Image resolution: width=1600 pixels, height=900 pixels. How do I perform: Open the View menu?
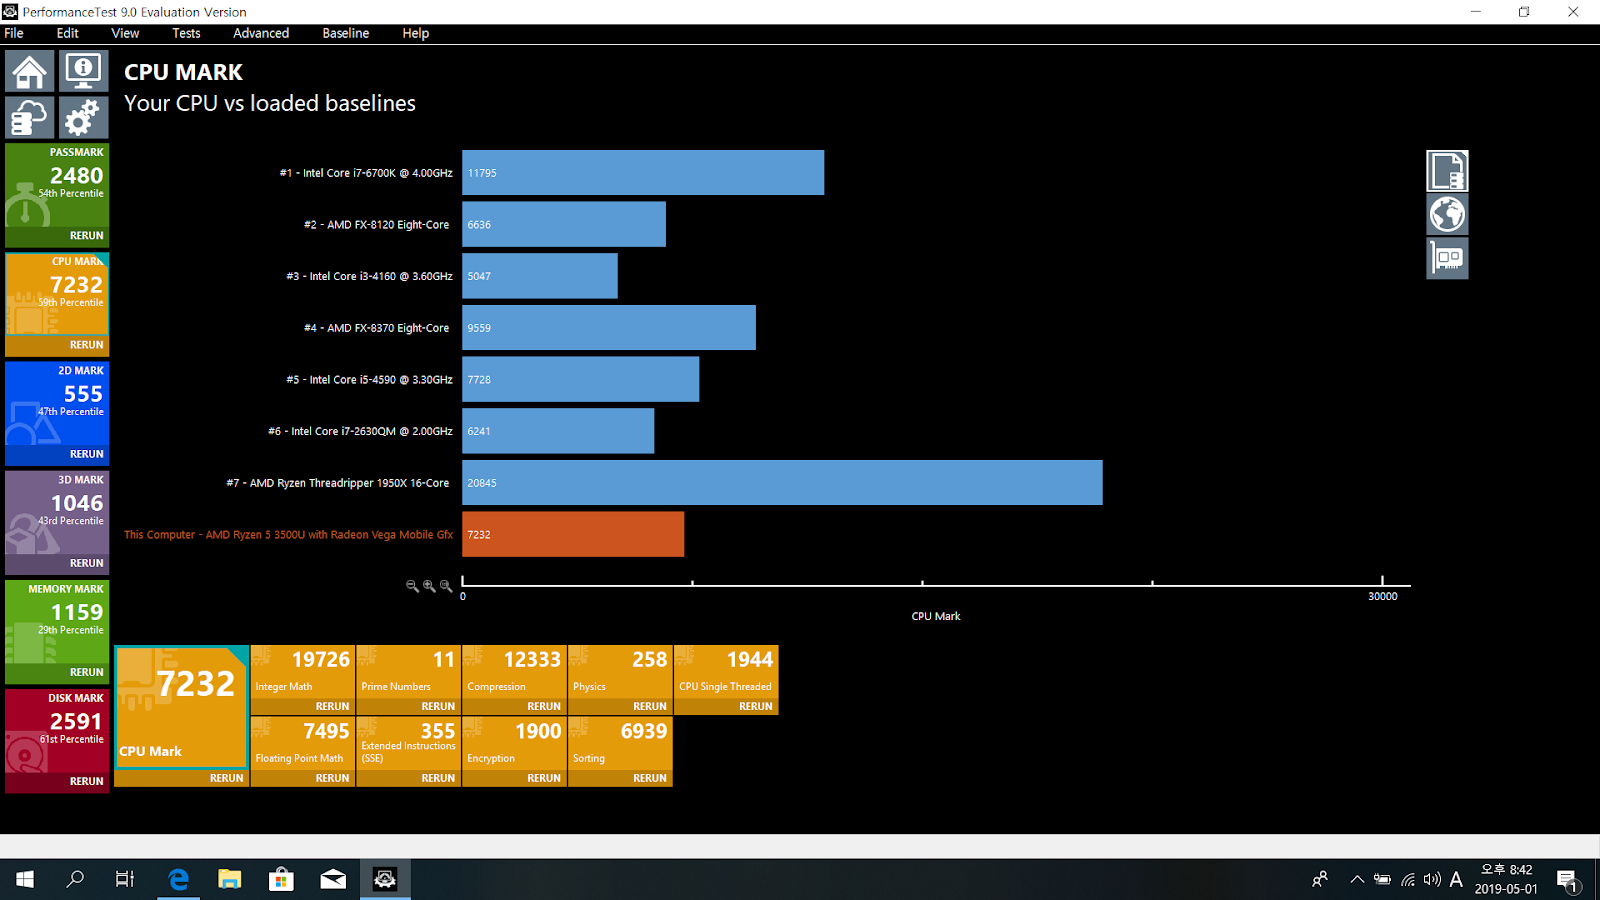(x=125, y=33)
